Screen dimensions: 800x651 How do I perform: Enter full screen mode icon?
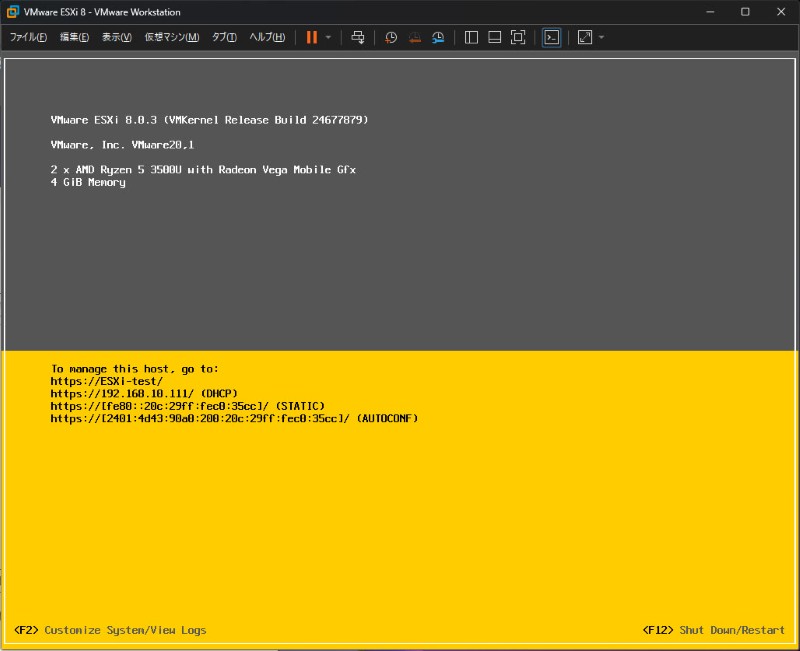click(x=518, y=37)
